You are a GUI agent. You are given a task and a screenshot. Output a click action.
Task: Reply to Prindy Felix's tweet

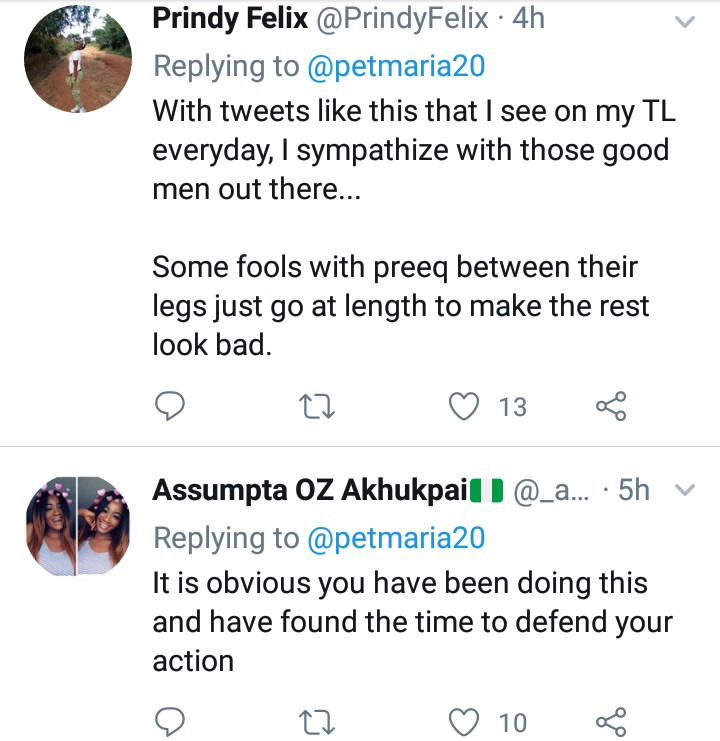[171, 406]
